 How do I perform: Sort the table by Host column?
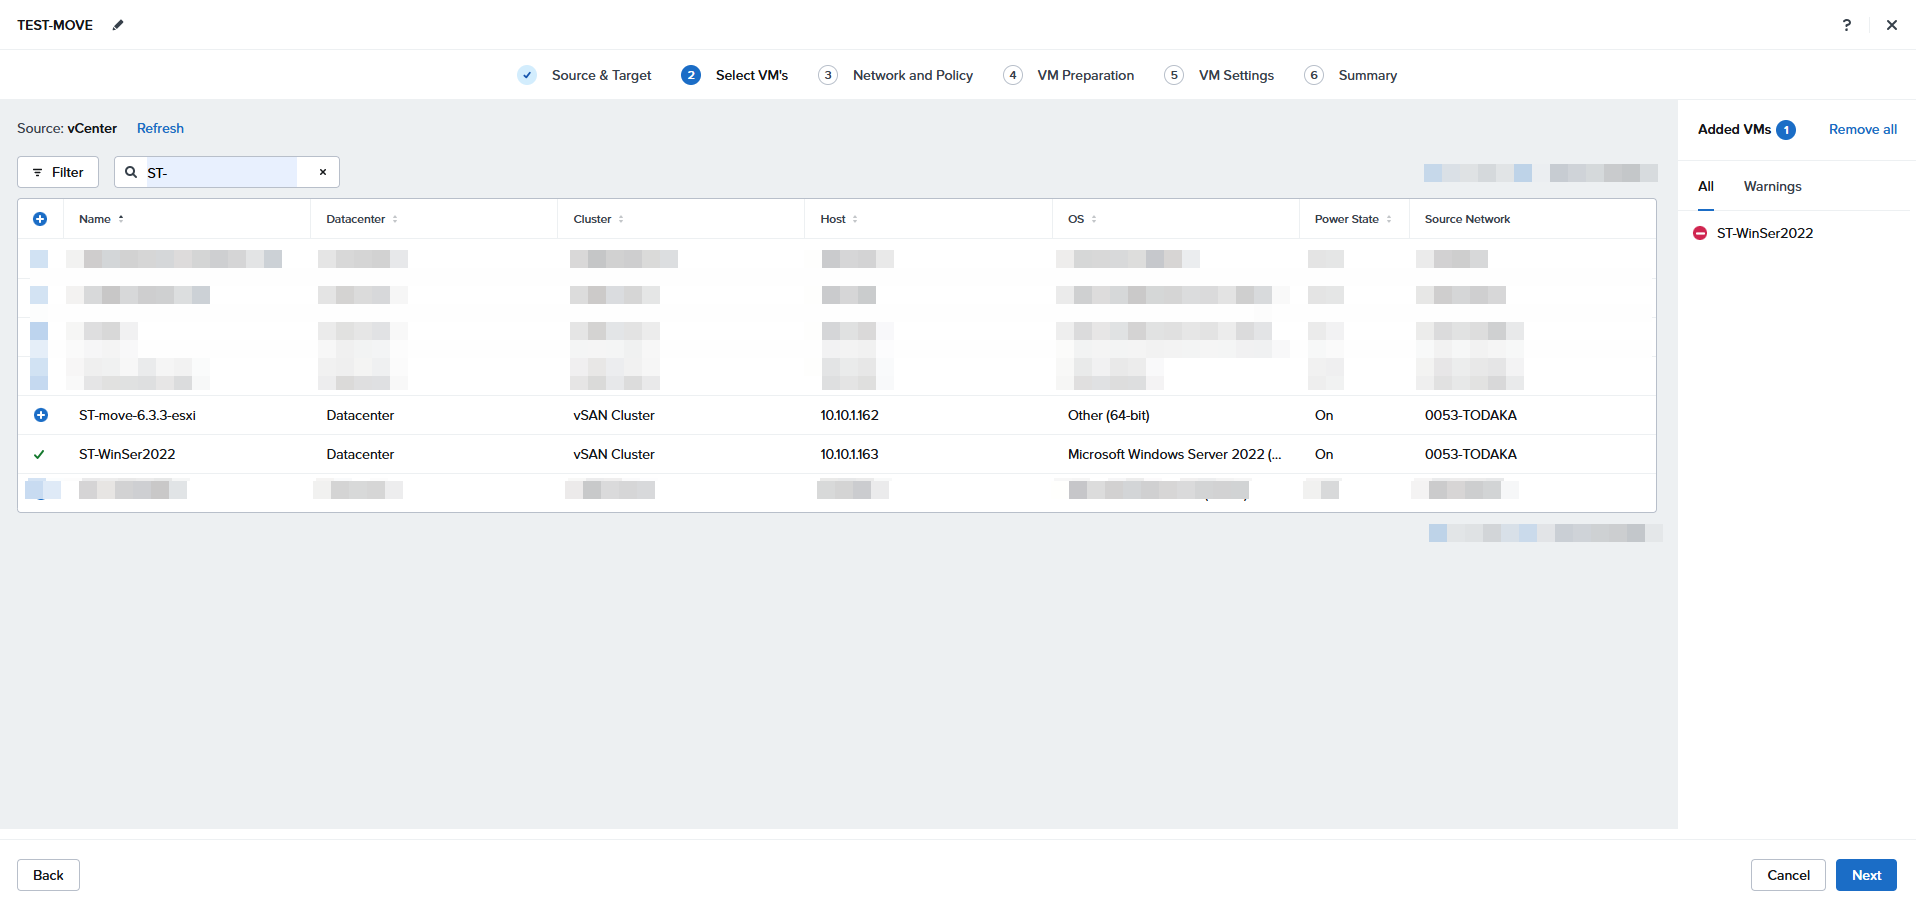839,219
